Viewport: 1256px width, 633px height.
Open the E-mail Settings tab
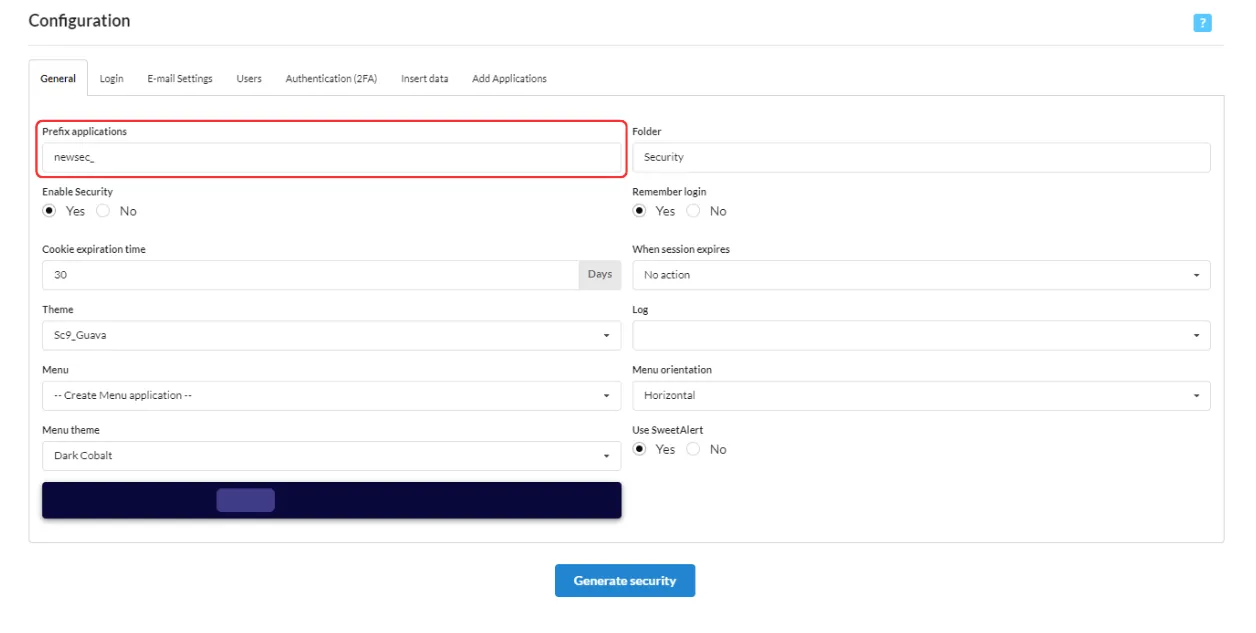click(180, 79)
